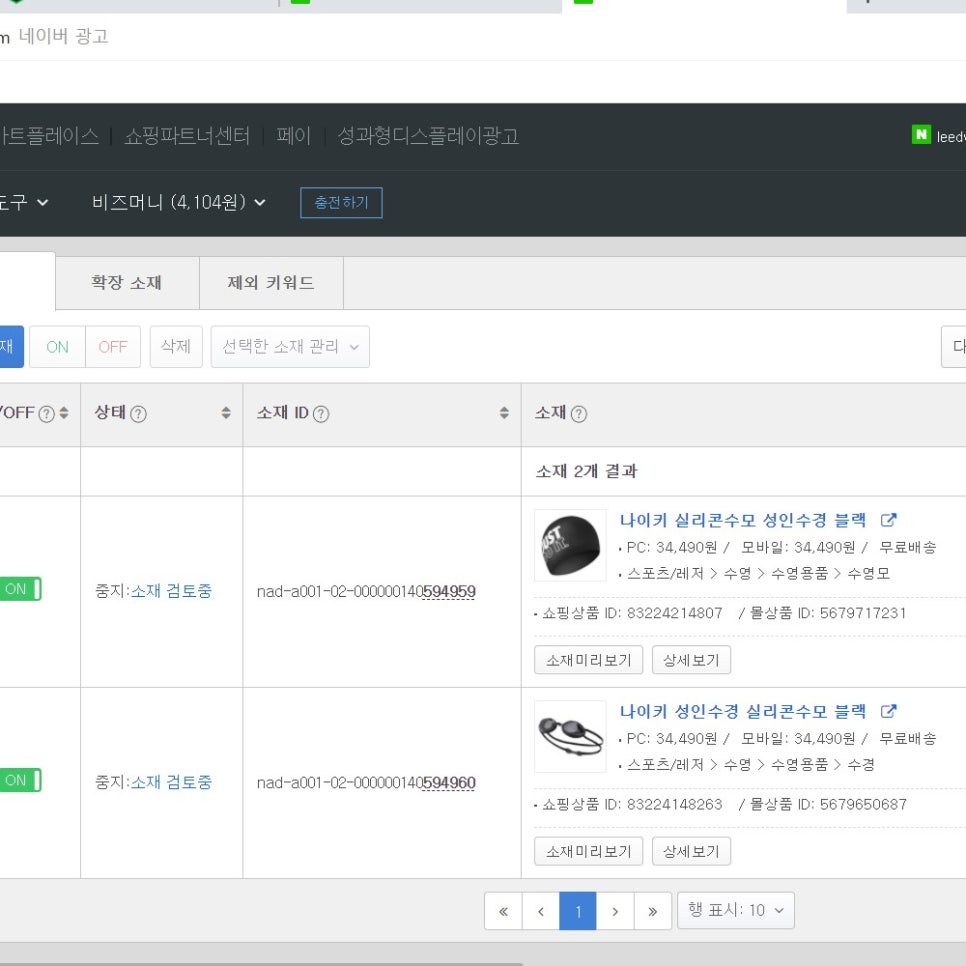Click 상세보기 for goggles ad

pos(691,851)
